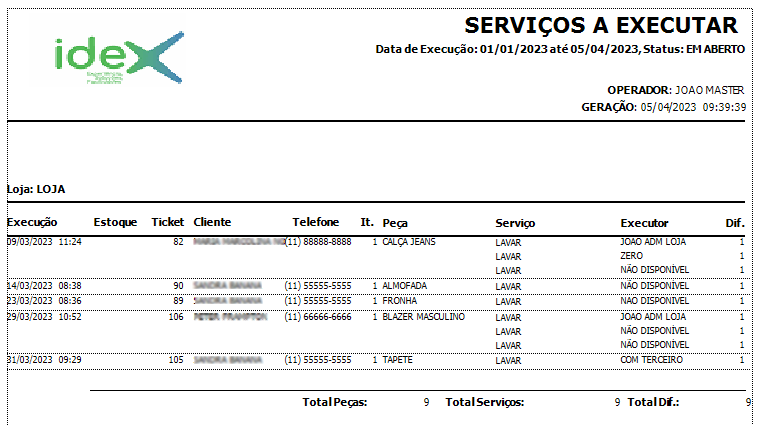The height and width of the screenshot is (425, 762).
Task: Click the 'TAPETE' item
Action: click(397, 359)
